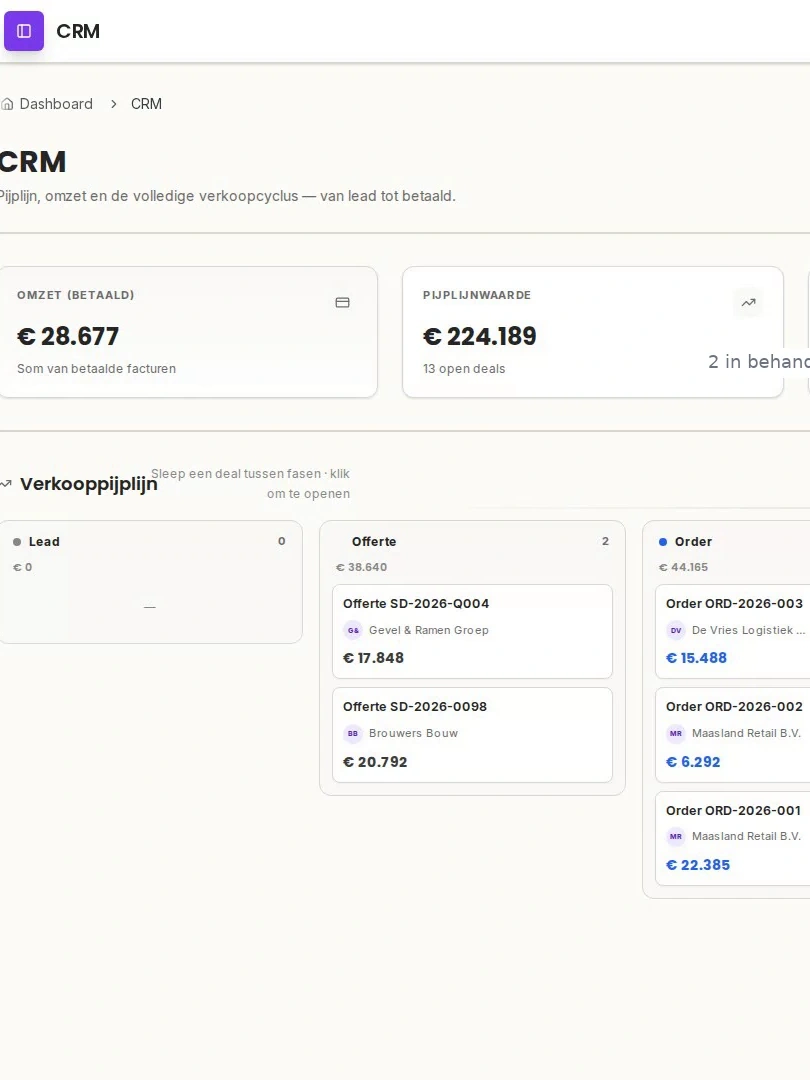This screenshot has width=810, height=1080.
Task: Click the De Vries Logistiek company name
Action: coord(748,630)
